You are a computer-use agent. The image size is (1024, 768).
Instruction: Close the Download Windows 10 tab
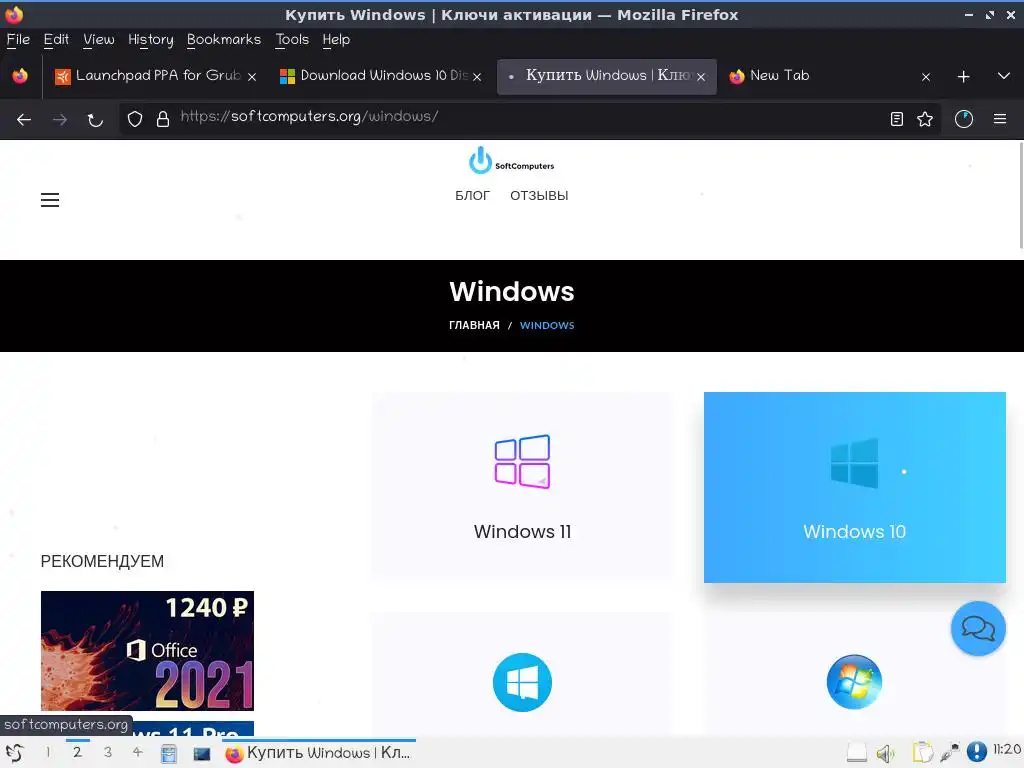pyautogui.click(x=477, y=77)
